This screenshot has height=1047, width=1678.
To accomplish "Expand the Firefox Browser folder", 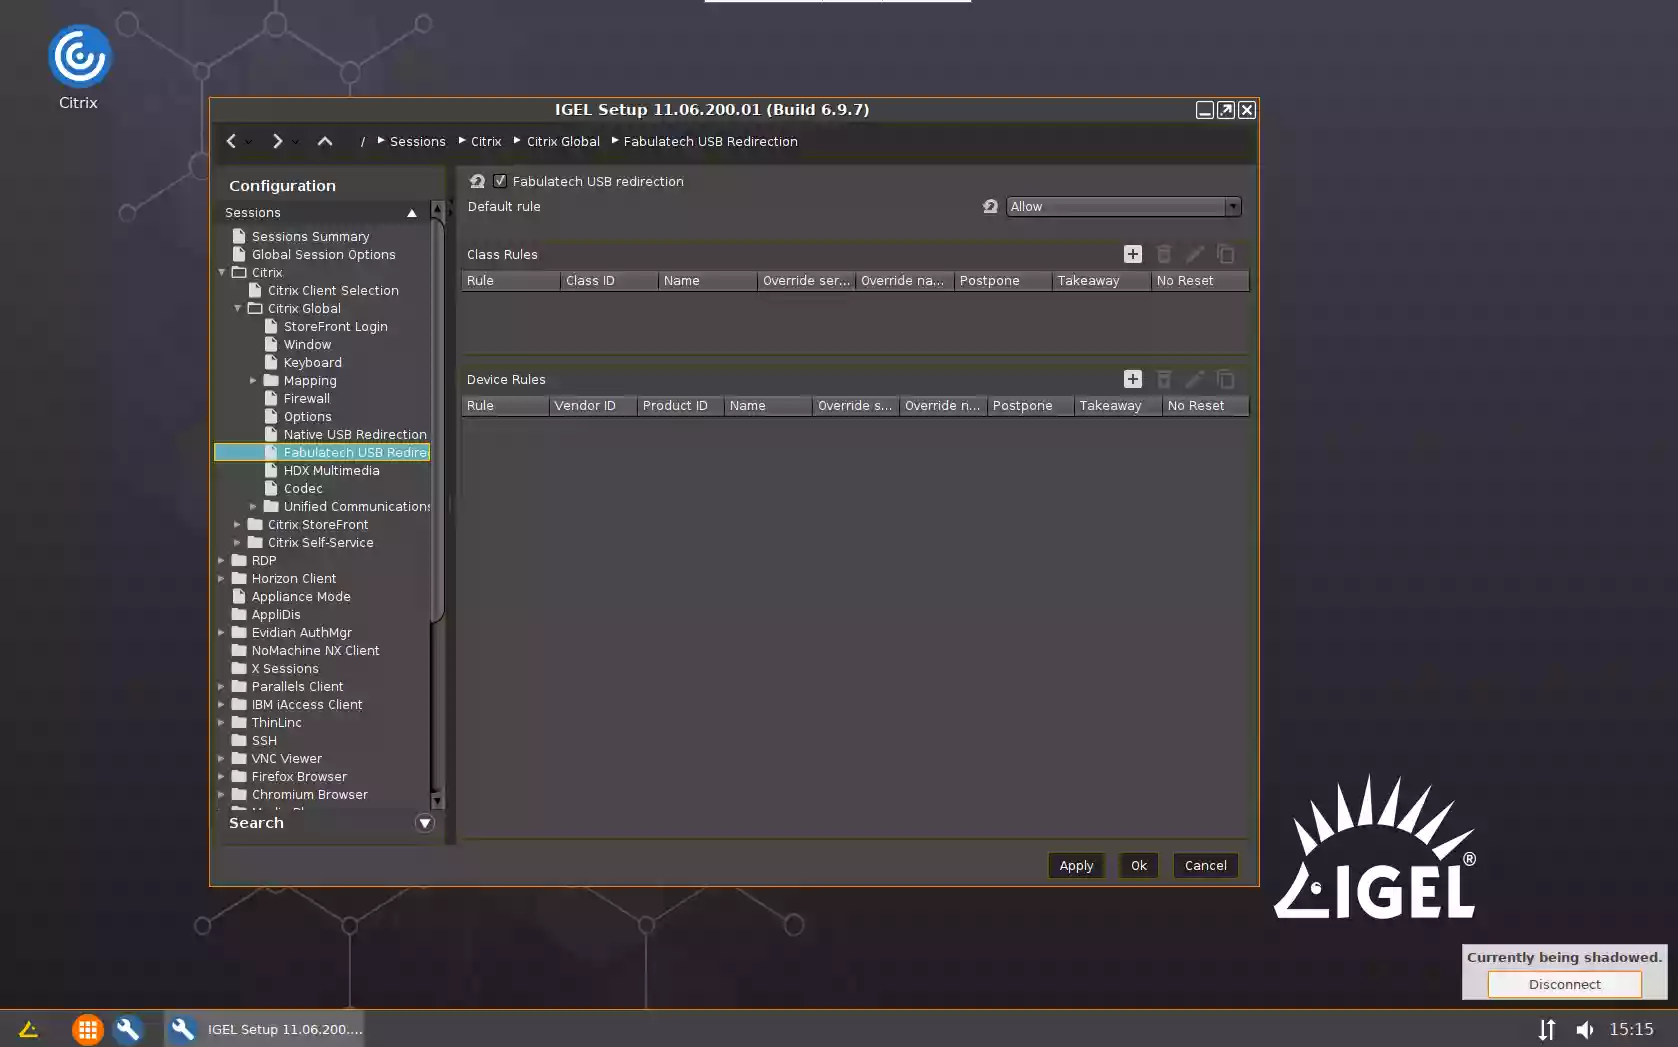I will pyautogui.click(x=221, y=776).
